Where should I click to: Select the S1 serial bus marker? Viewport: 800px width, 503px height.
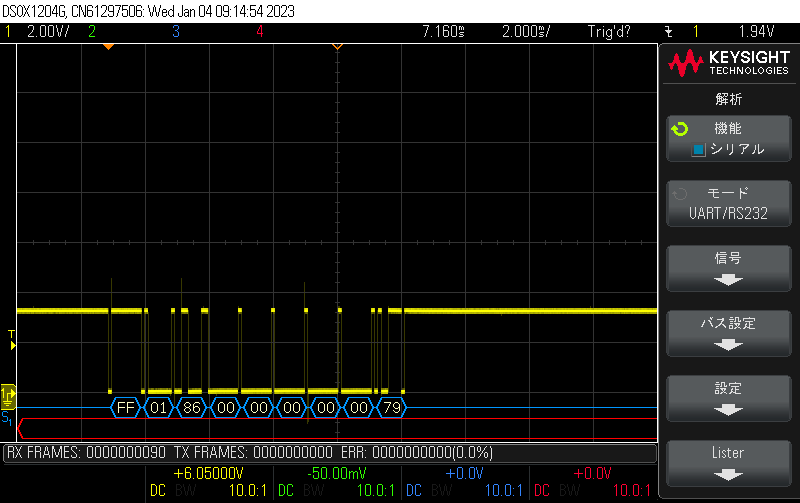click(7, 416)
